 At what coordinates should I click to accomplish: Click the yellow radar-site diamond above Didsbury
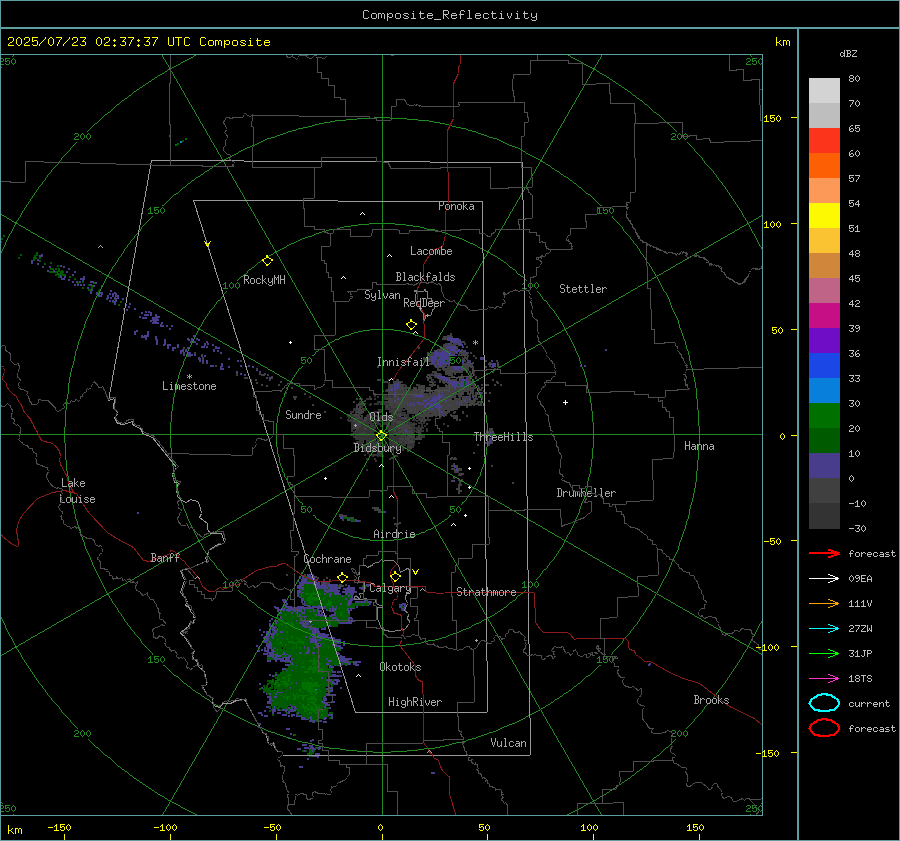pos(381,435)
